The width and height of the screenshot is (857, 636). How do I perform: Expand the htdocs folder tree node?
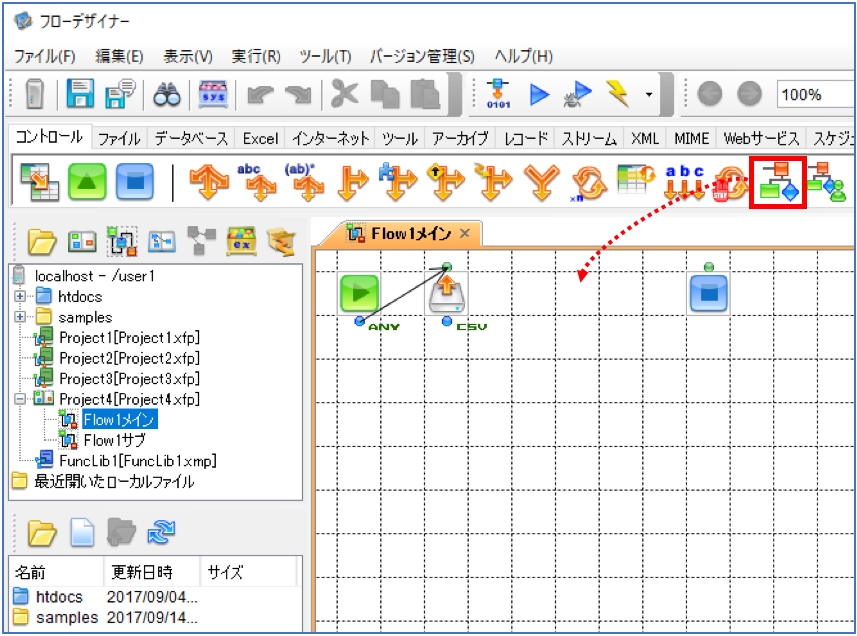coord(20,297)
